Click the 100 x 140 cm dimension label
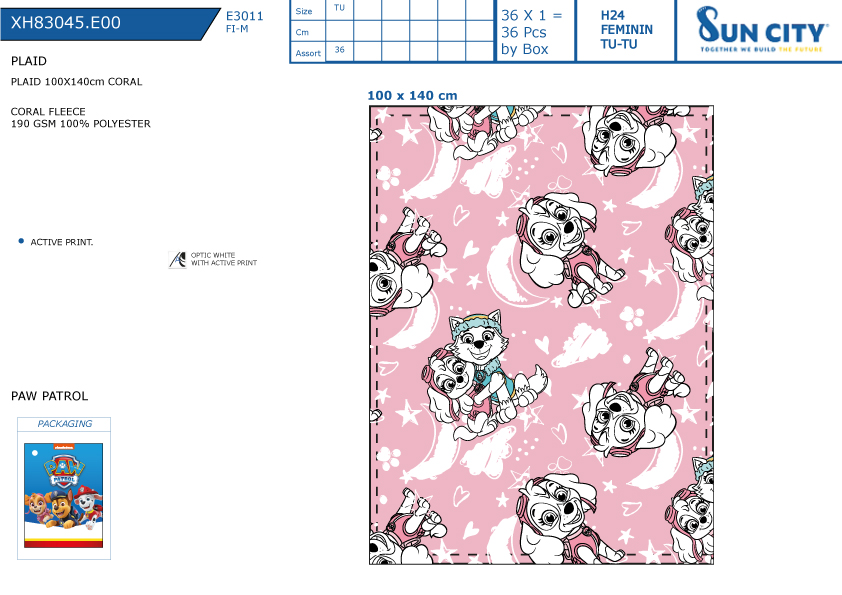Viewport: 842px width, 595px height. [x=412, y=96]
